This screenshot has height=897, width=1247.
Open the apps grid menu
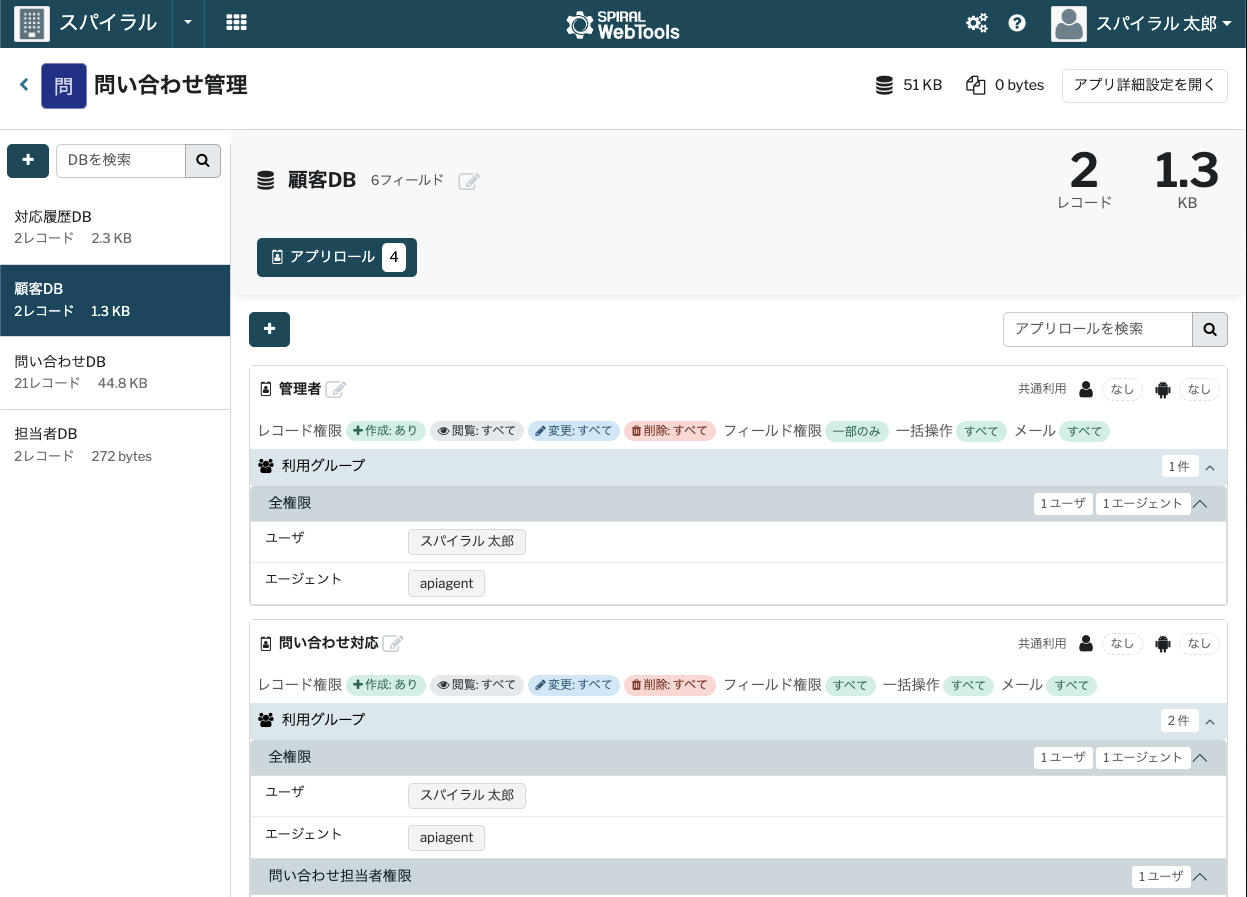tap(236, 23)
